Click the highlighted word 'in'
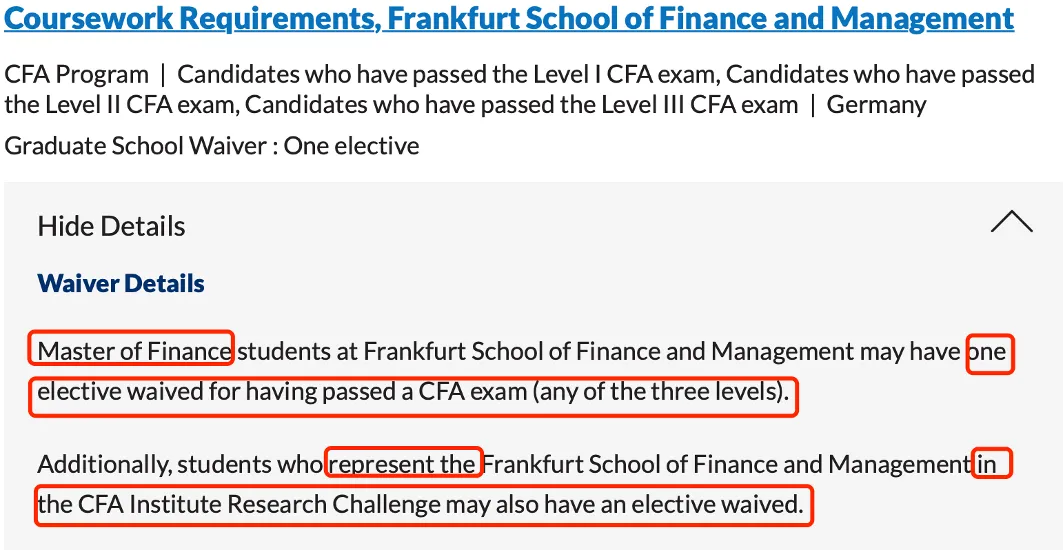The height and width of the screenshot is (550, 1064). pyautogui.click(x=991, y=464)
